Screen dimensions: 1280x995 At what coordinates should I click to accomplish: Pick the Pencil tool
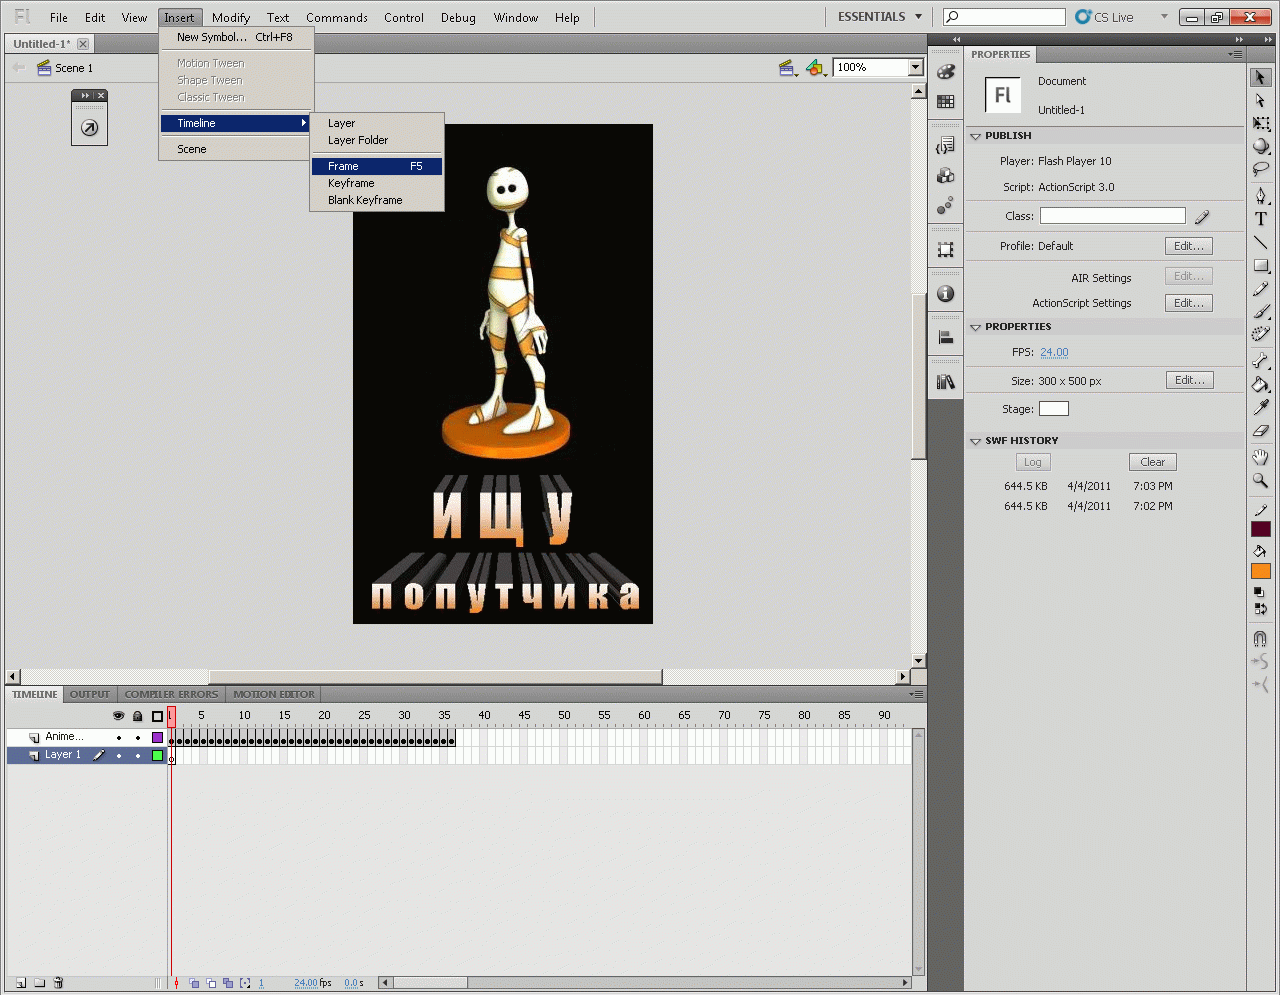tap(1260, 289)
